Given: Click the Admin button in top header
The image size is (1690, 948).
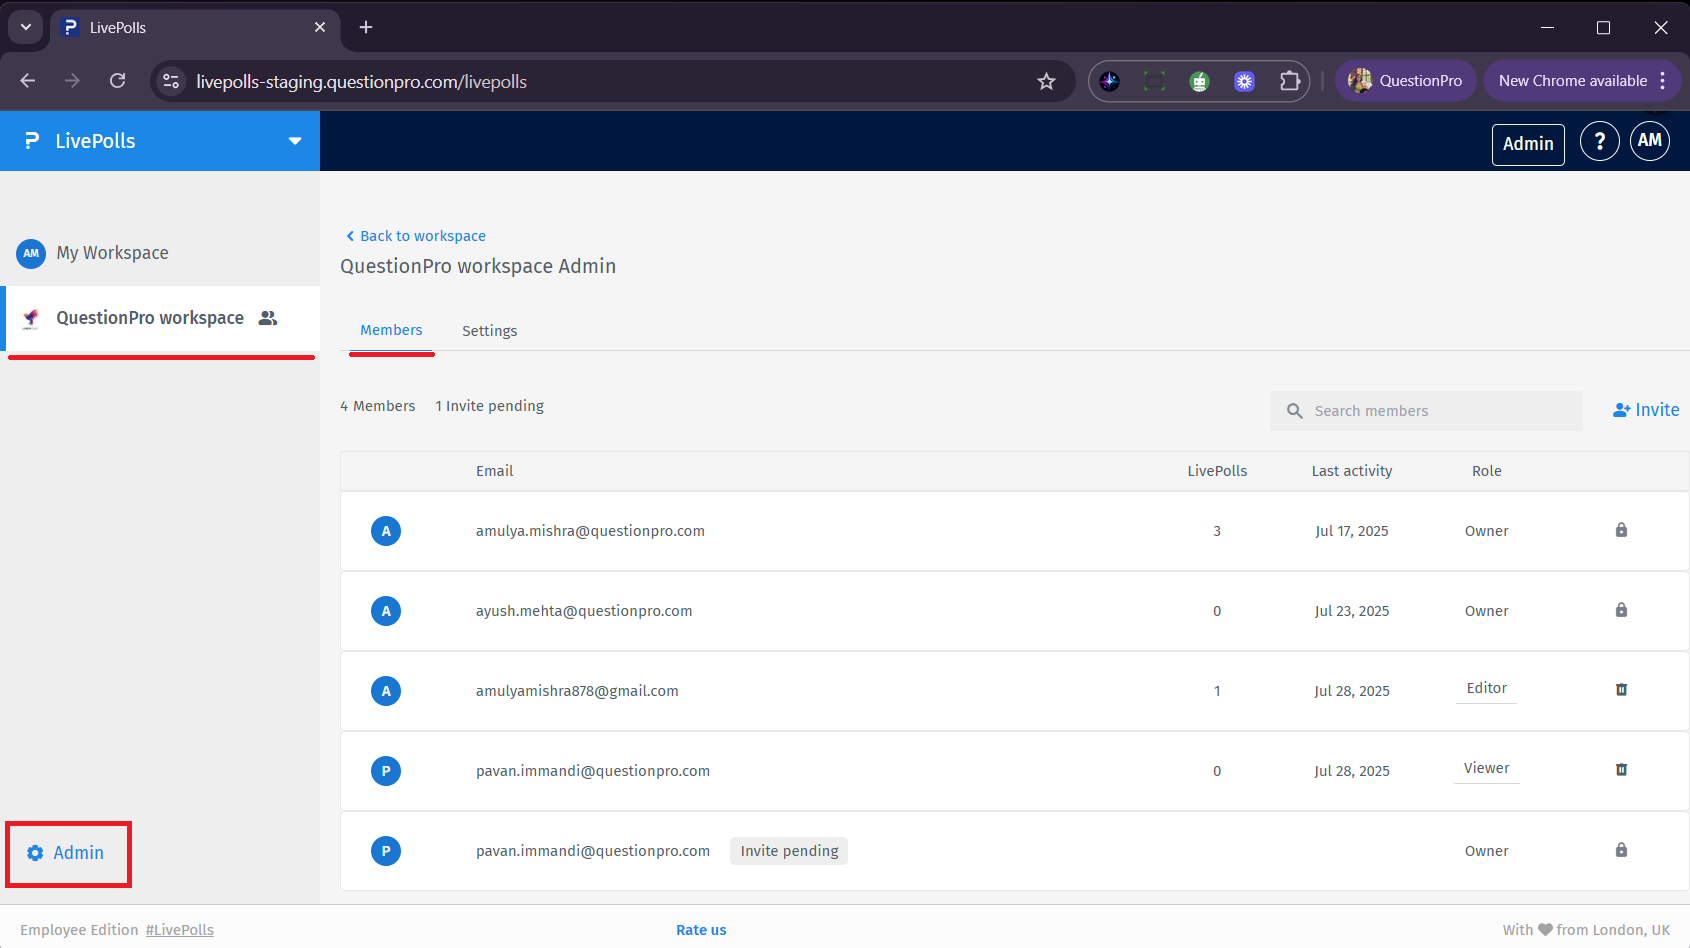Looking at the screenshot, I should pos(1527,144).
